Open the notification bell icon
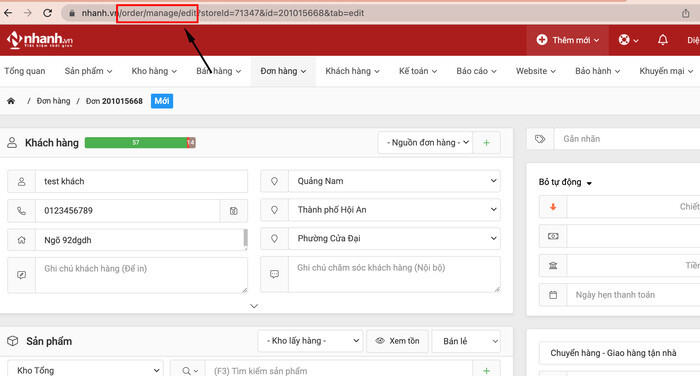The height and width of the screenshot is (376, 700). tap(662, 40)
